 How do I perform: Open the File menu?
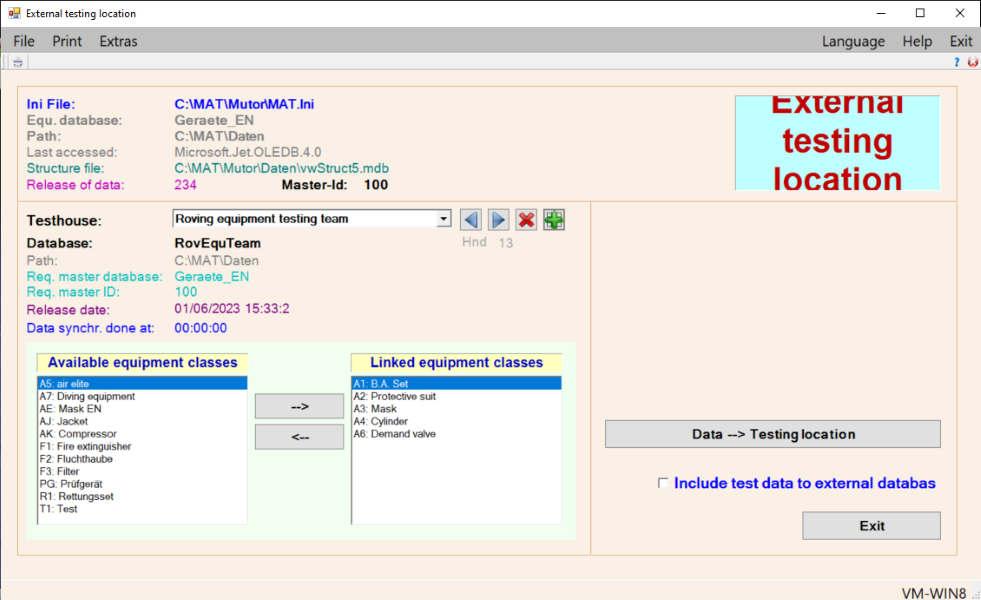[x=24, y=41]
